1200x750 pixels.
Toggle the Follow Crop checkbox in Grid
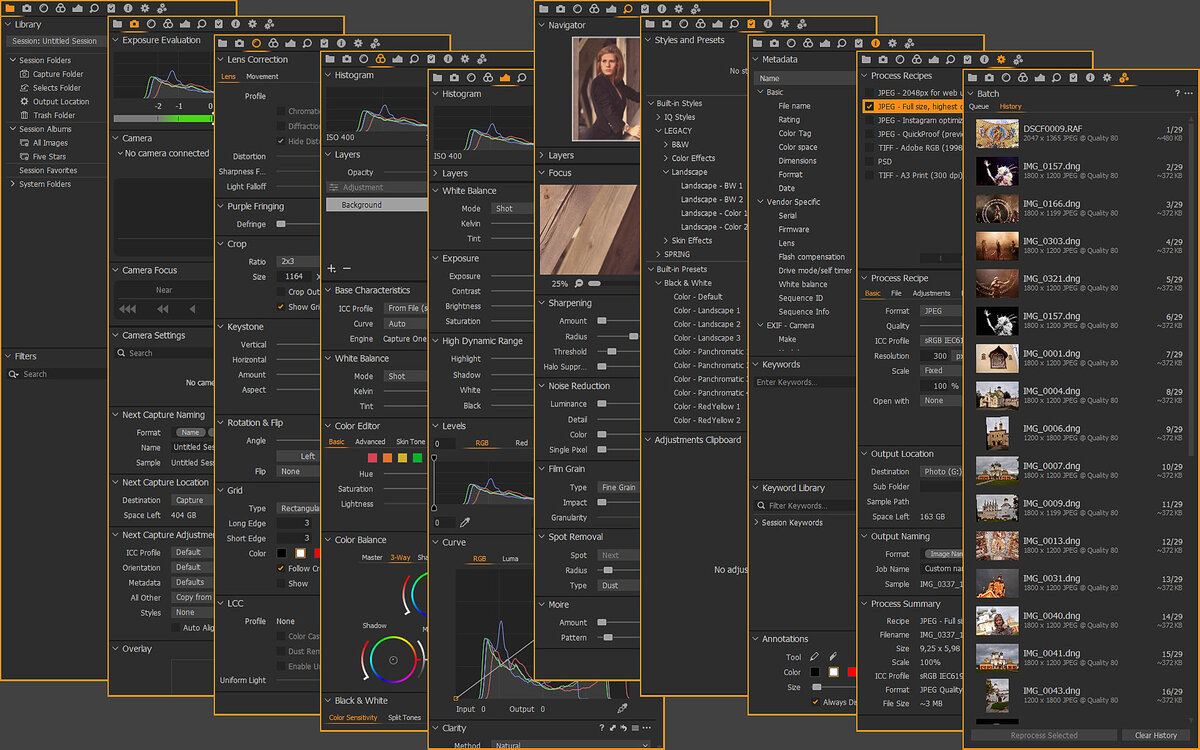tap(281, 568)
